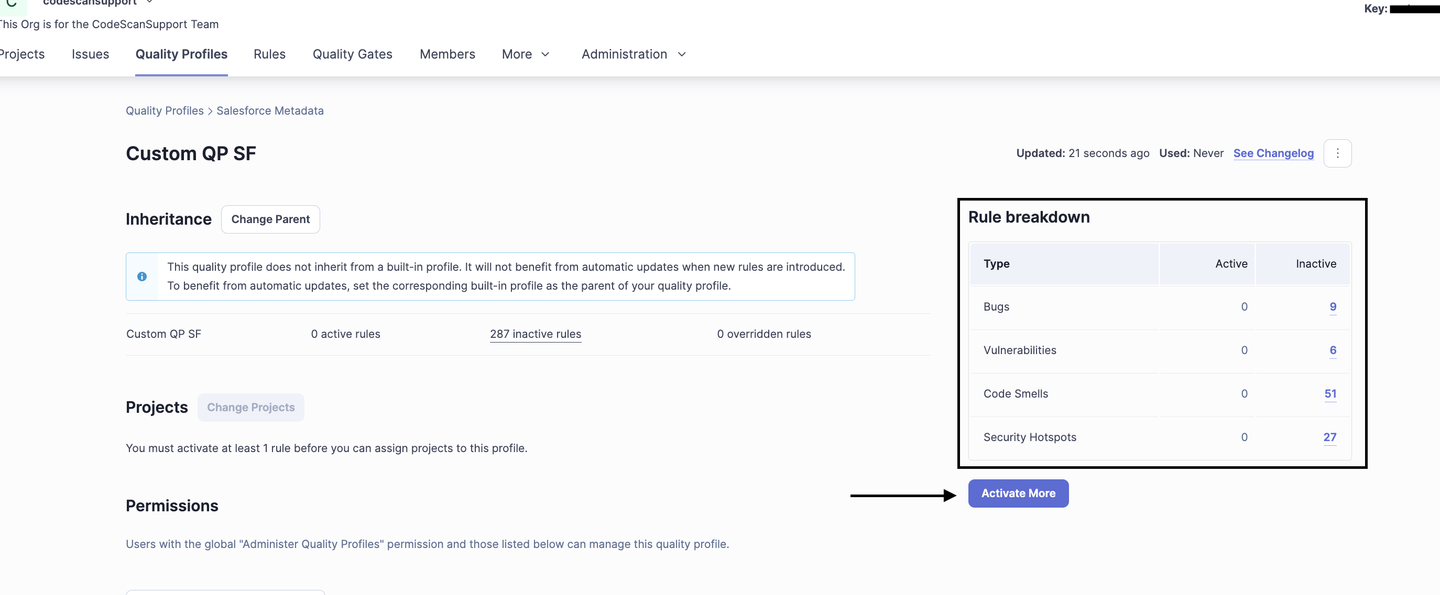View the 6 inactive Vulnerabilities rules
This screenshot has width=1440, height=595.
coord(1332,350)
